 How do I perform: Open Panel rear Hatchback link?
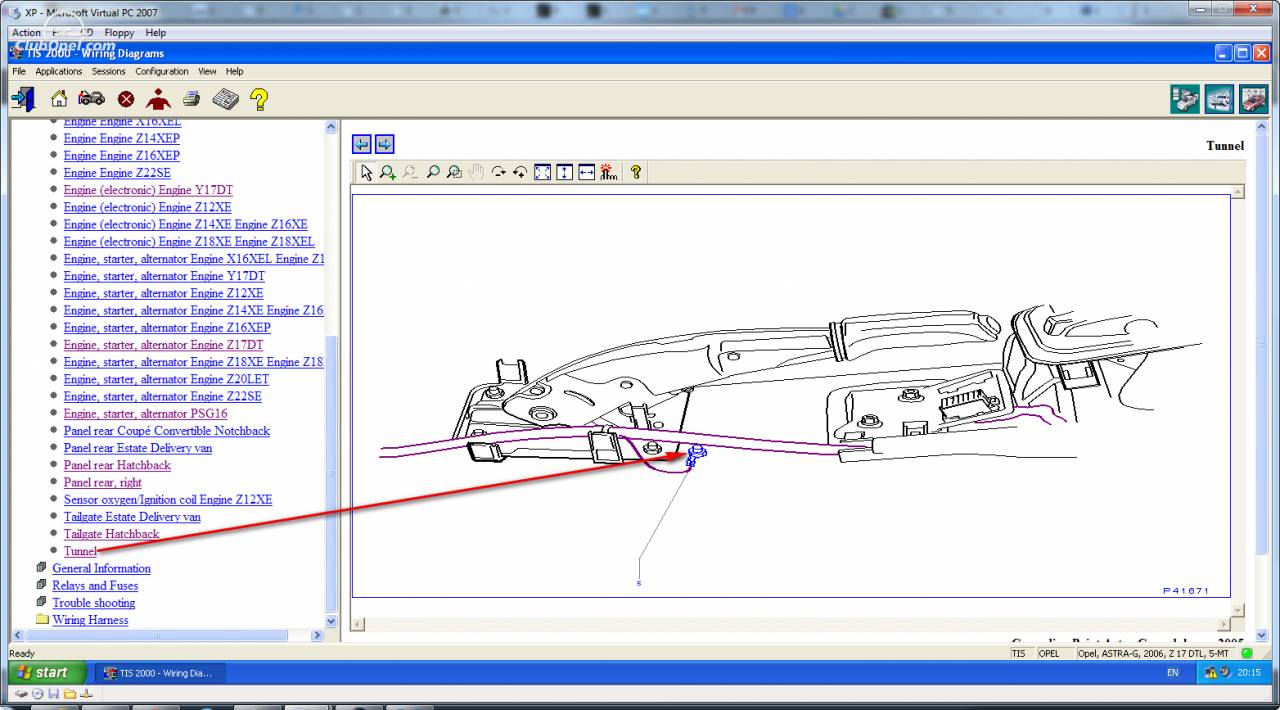point(117,465)
